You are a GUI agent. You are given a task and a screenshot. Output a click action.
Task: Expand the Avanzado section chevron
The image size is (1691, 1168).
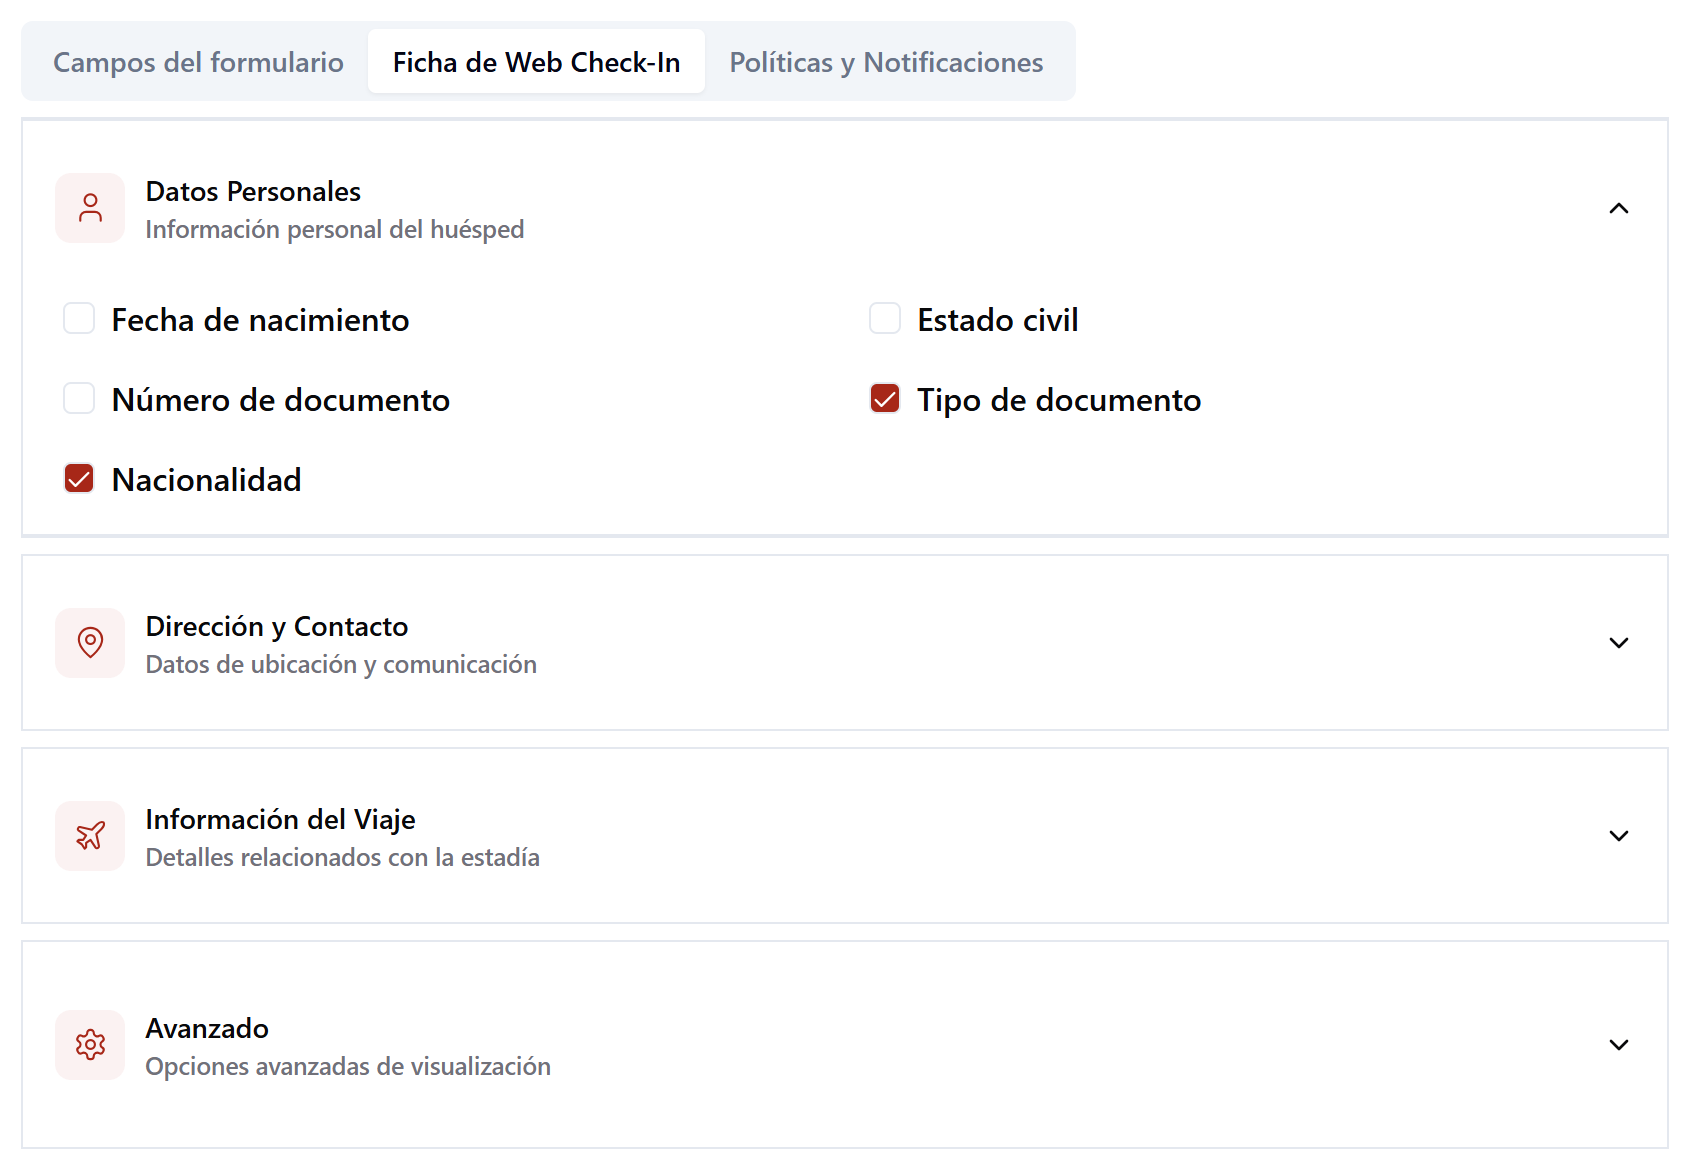click(1618, 1045)
